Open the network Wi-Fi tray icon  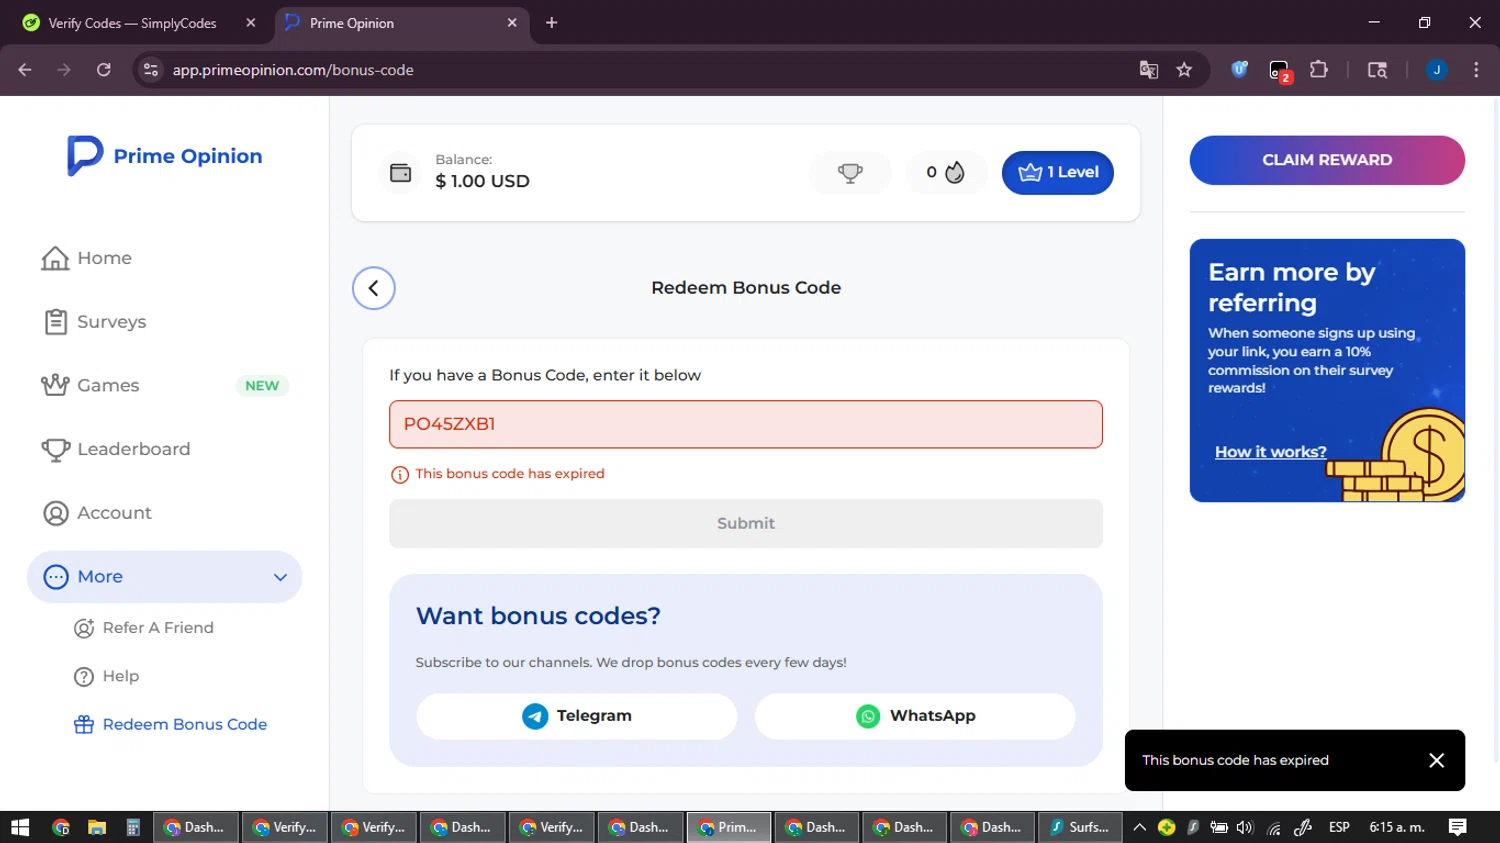point(1274,828)
